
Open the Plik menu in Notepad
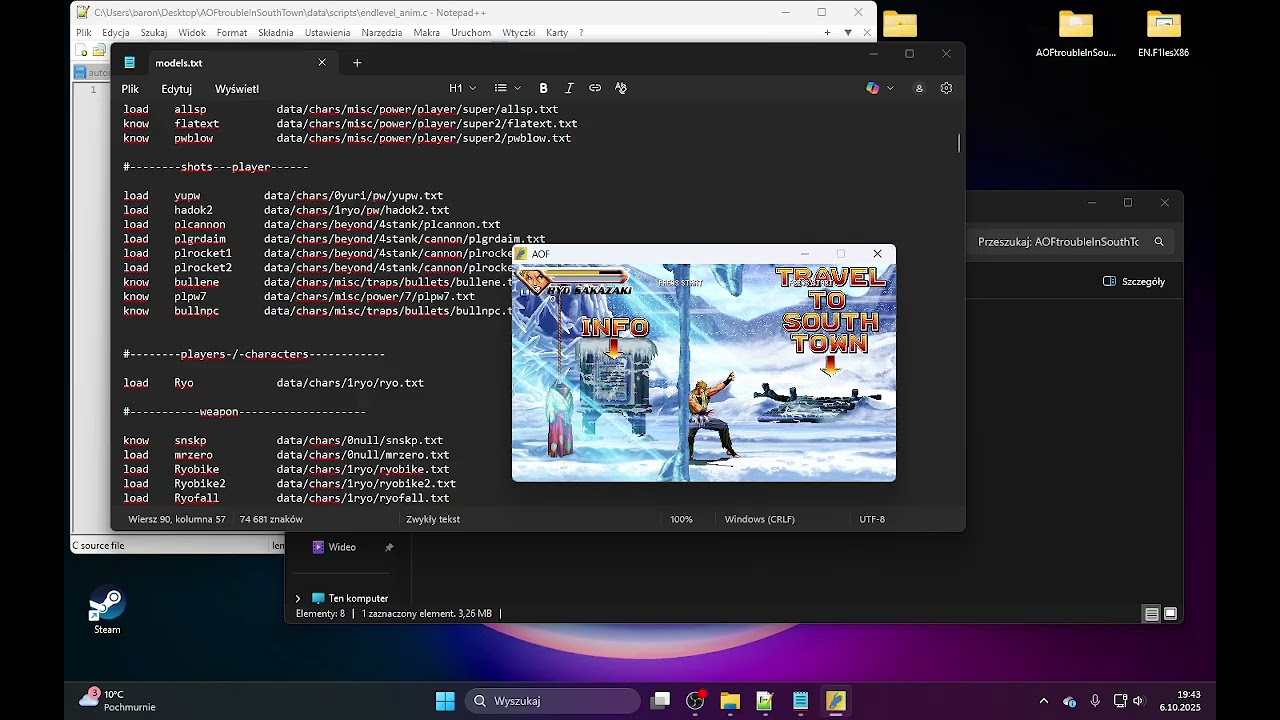pyautogui.click(x=130, y=89)
